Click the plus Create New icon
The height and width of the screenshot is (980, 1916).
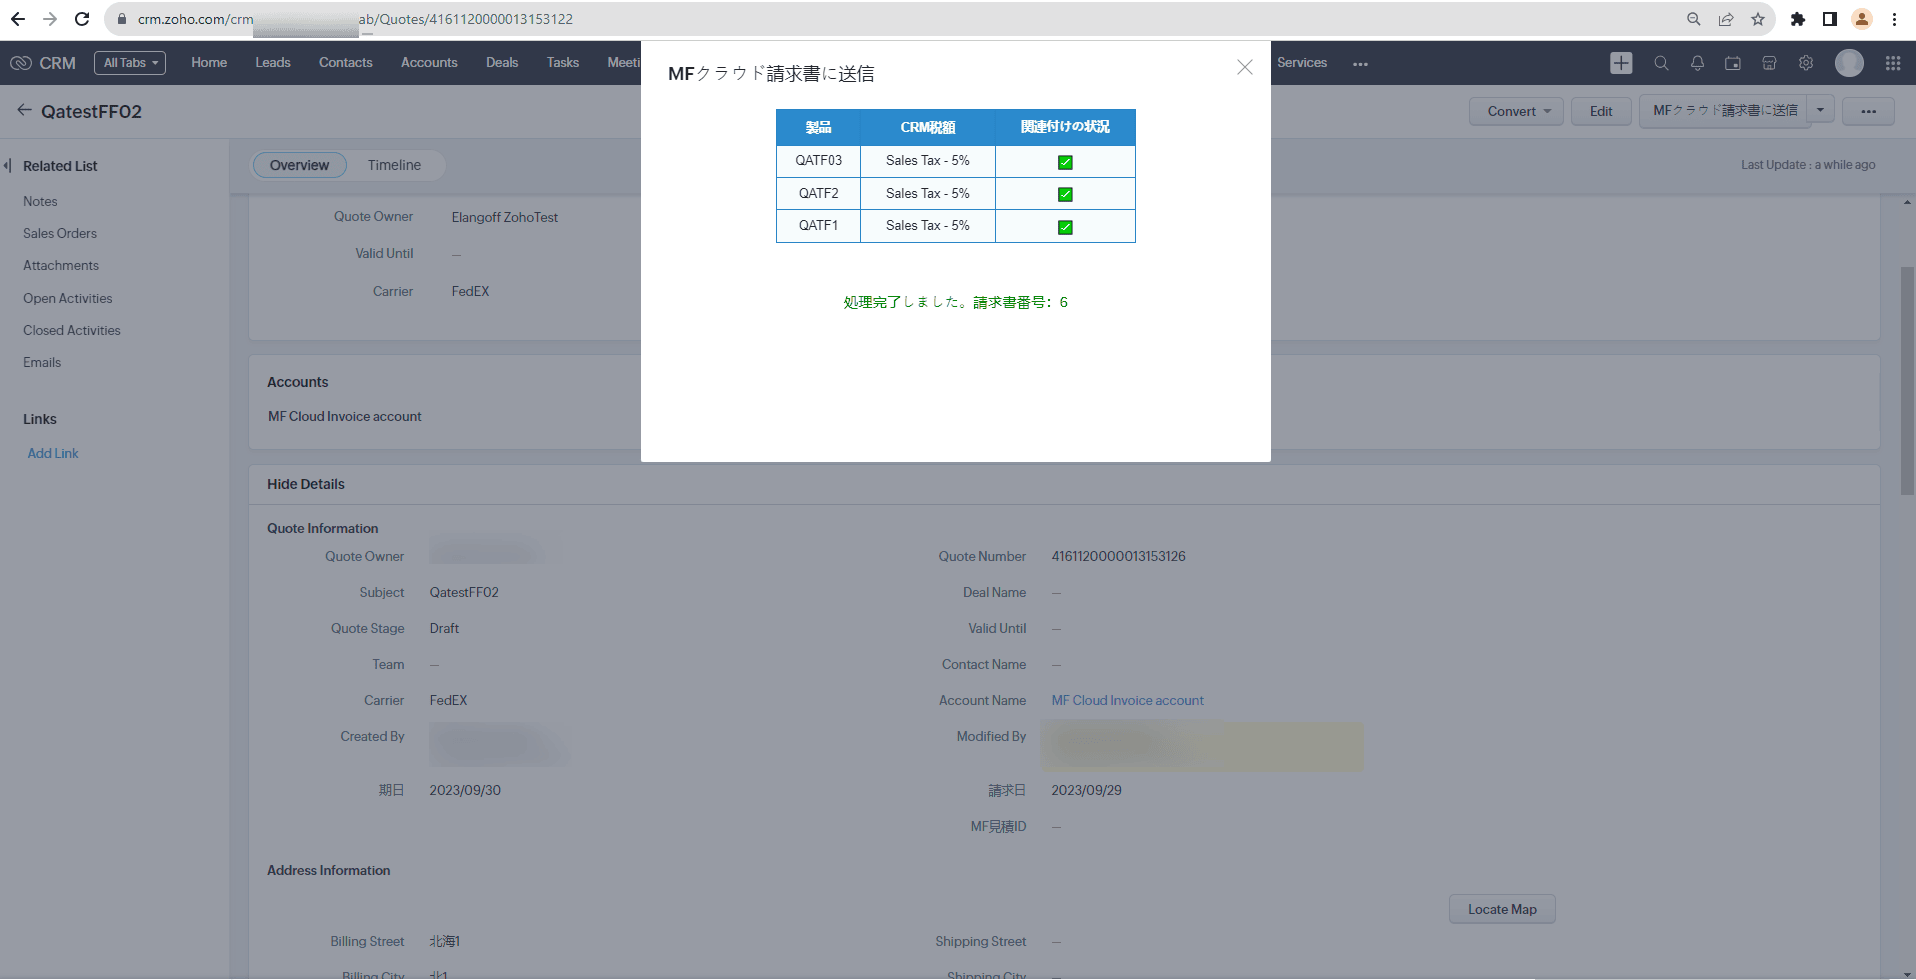1621,63
